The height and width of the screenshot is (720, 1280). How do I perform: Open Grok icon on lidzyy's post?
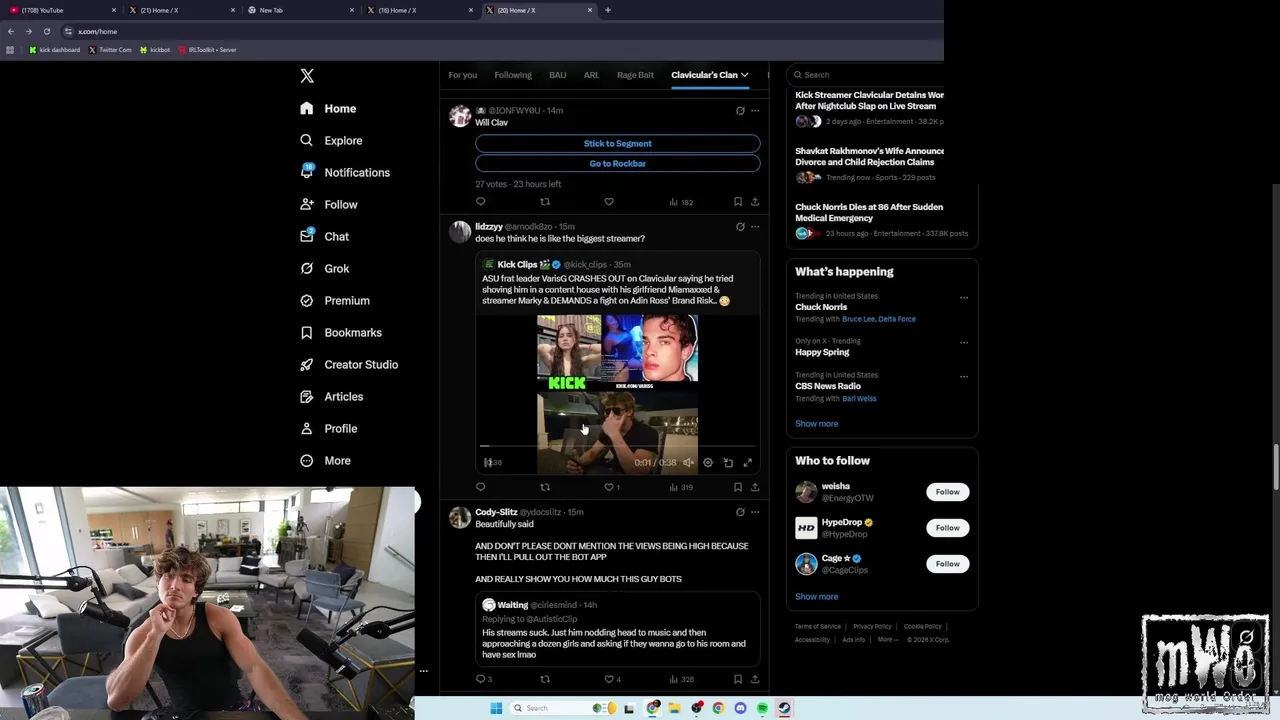(x=740, y=227)
